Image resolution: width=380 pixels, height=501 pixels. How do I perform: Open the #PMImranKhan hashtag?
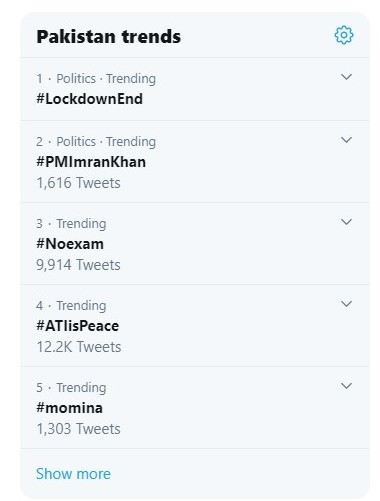[91, 162]
